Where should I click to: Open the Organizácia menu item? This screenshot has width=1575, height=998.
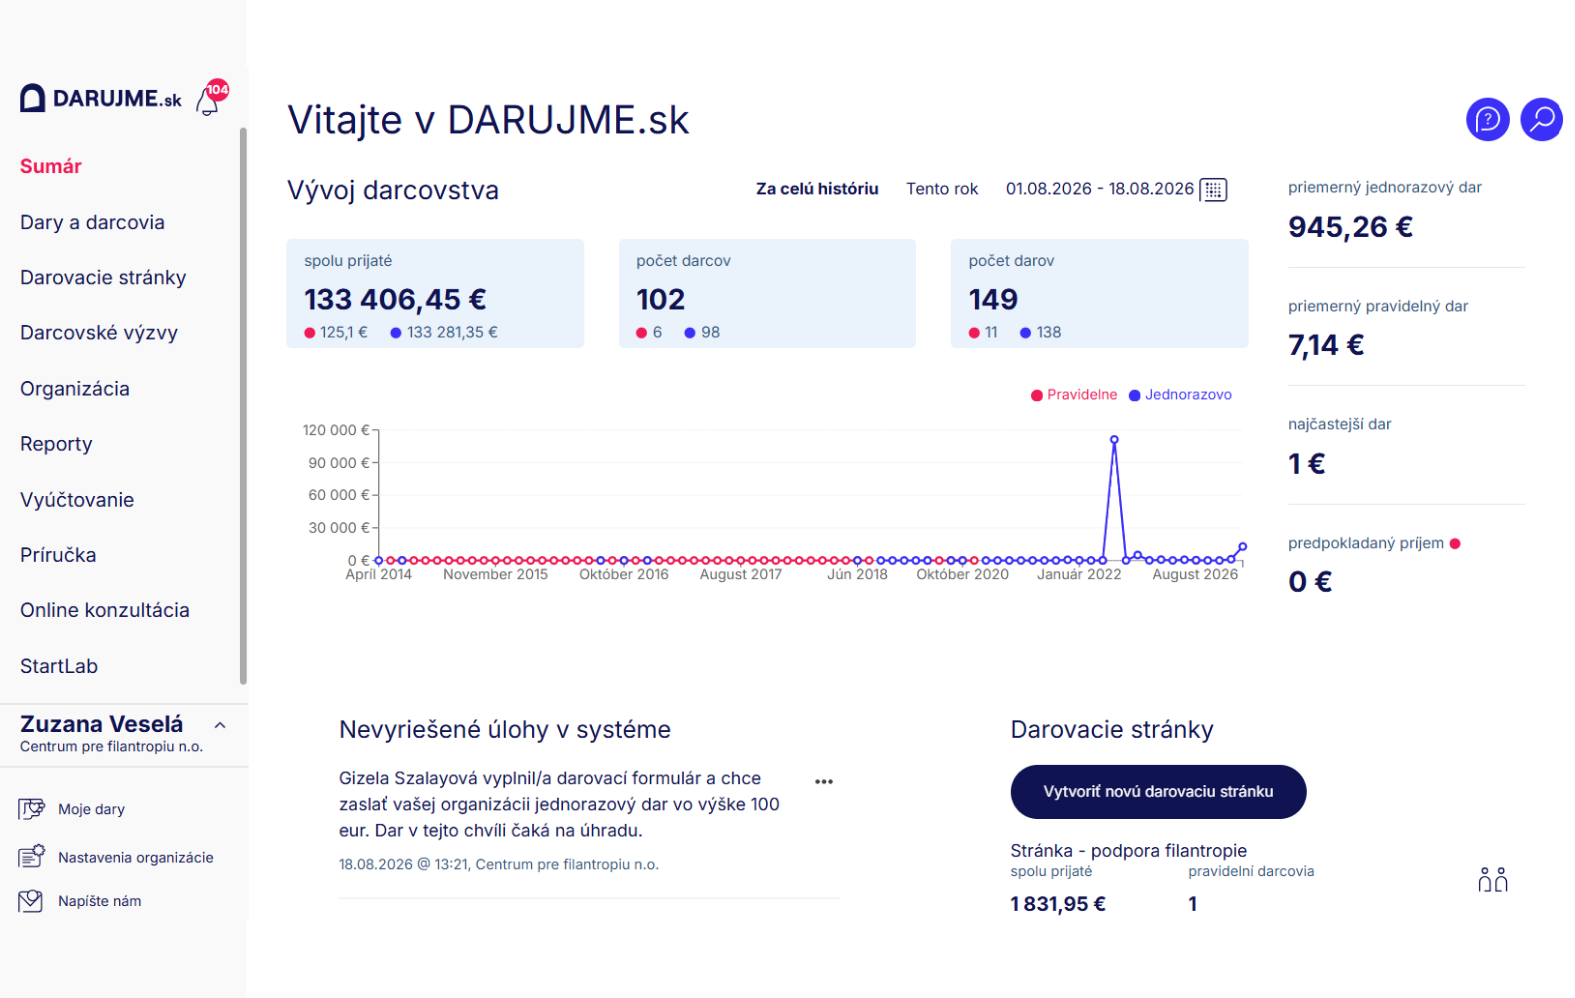[75, 389]
